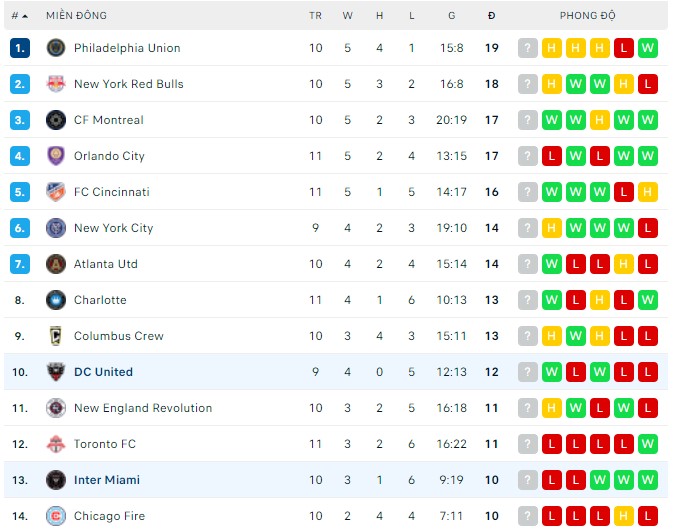Sort standings by the Đ points column
678x532 pixels.
[x=491, y=16]
